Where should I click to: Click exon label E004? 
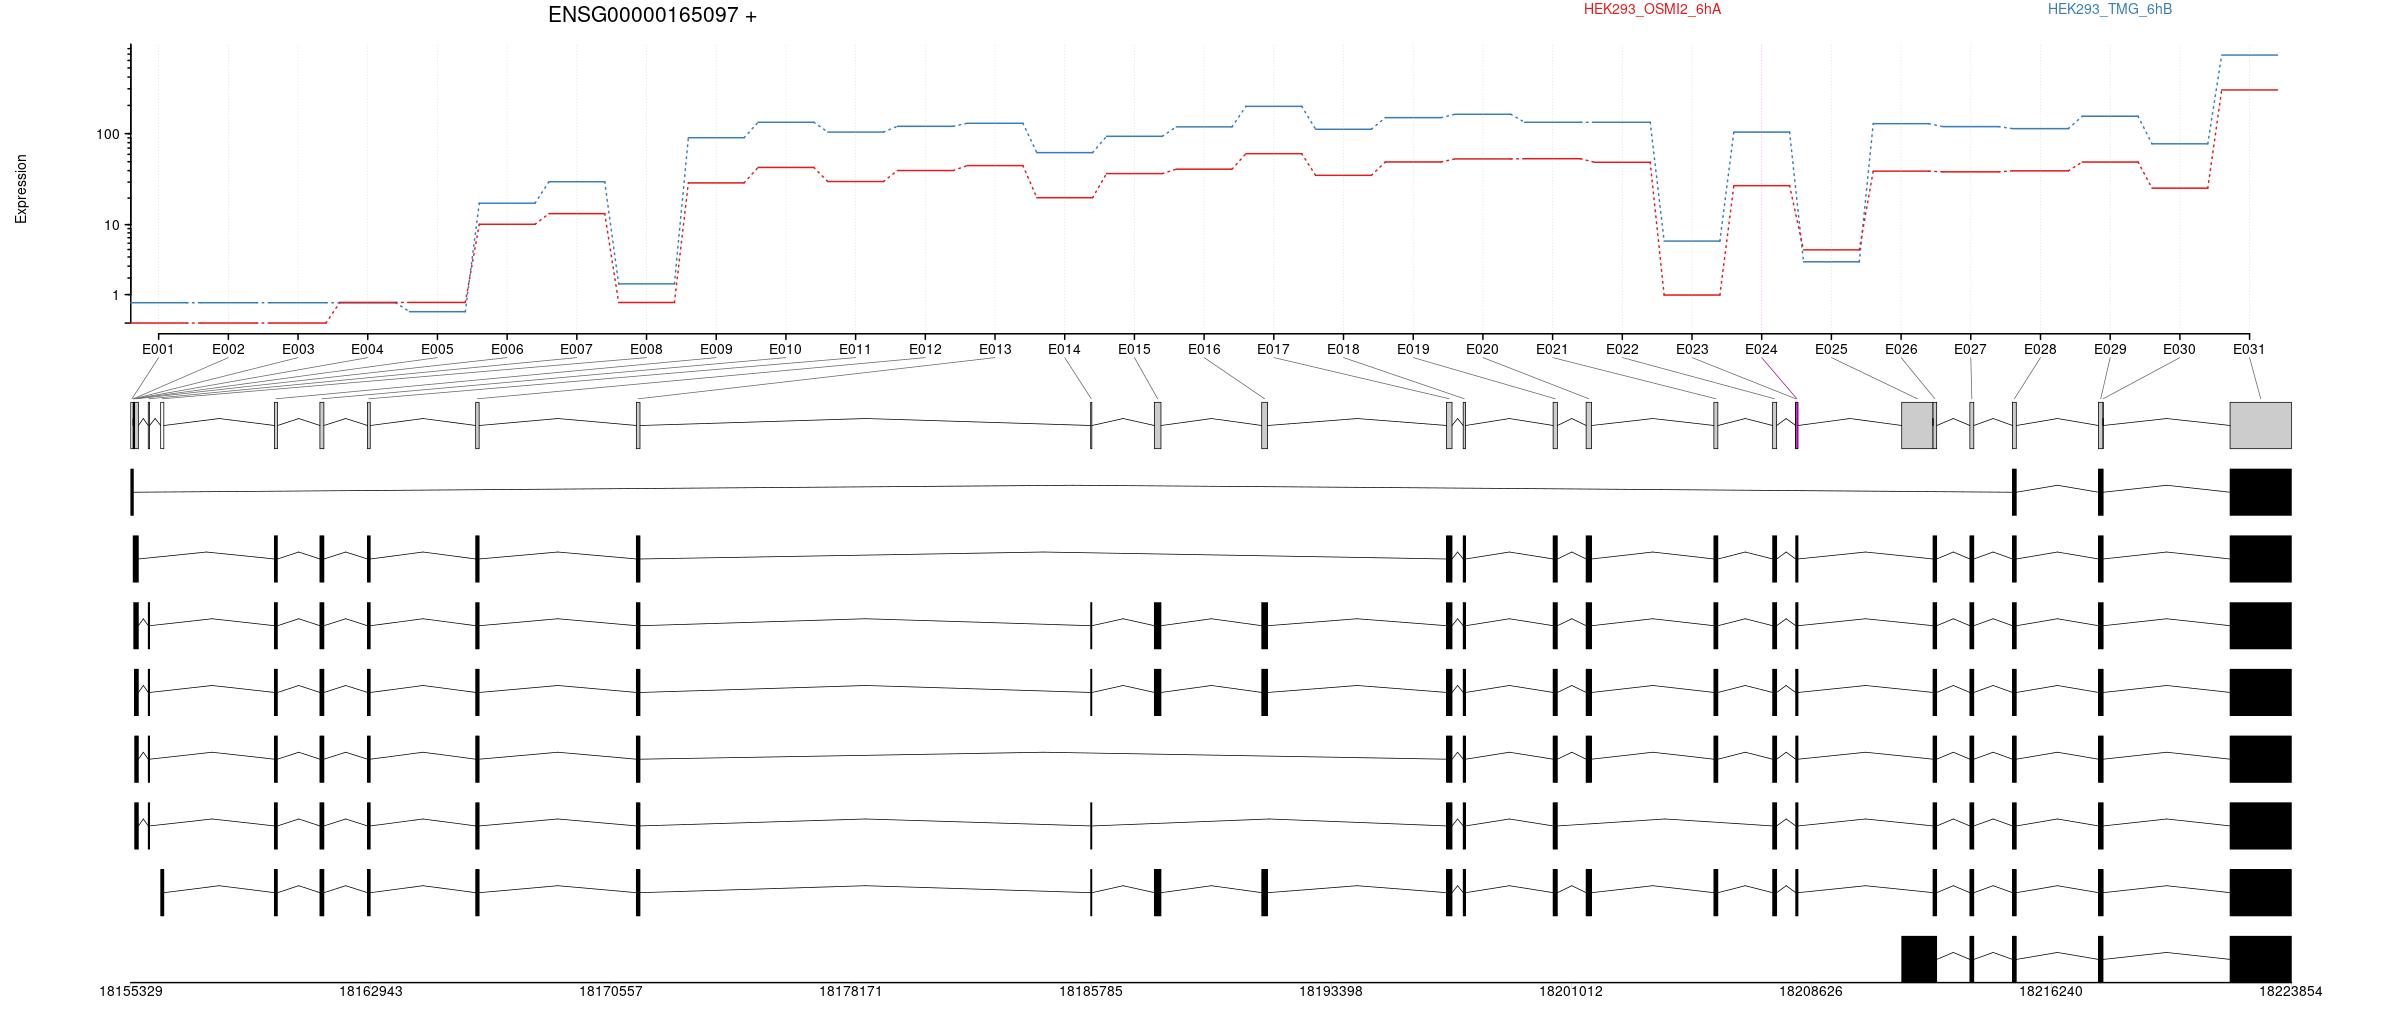[x=367, y=349]
